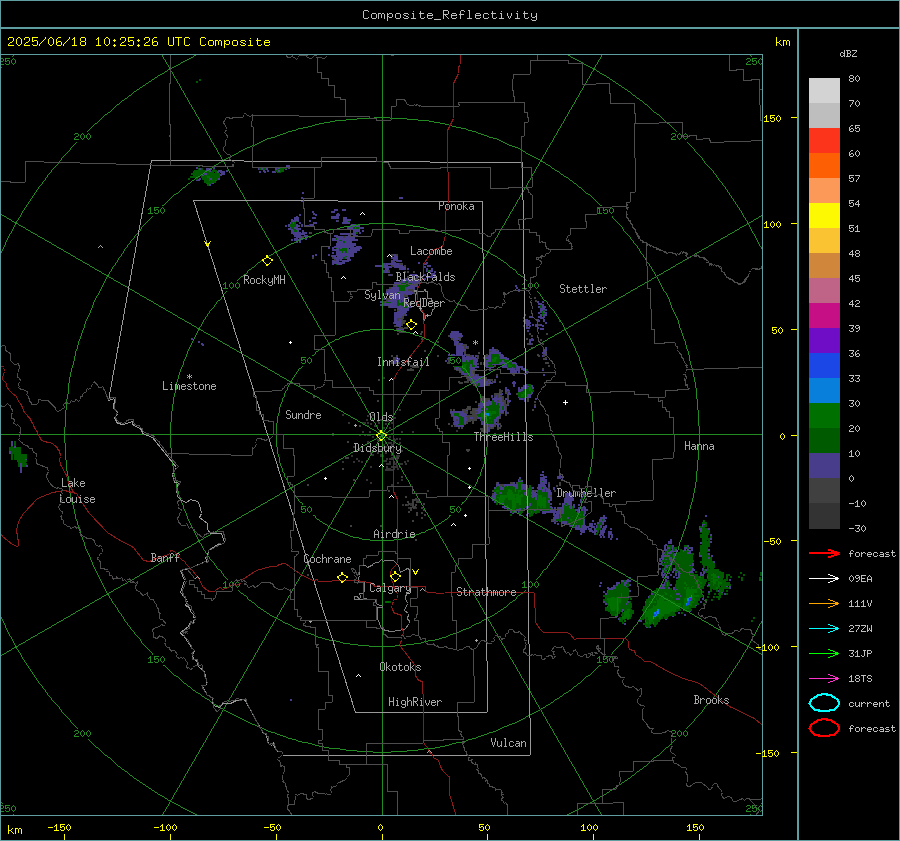This screenshot has height=841, width=900.
Task: Click the Sundre town label
Action: point(303,415)
